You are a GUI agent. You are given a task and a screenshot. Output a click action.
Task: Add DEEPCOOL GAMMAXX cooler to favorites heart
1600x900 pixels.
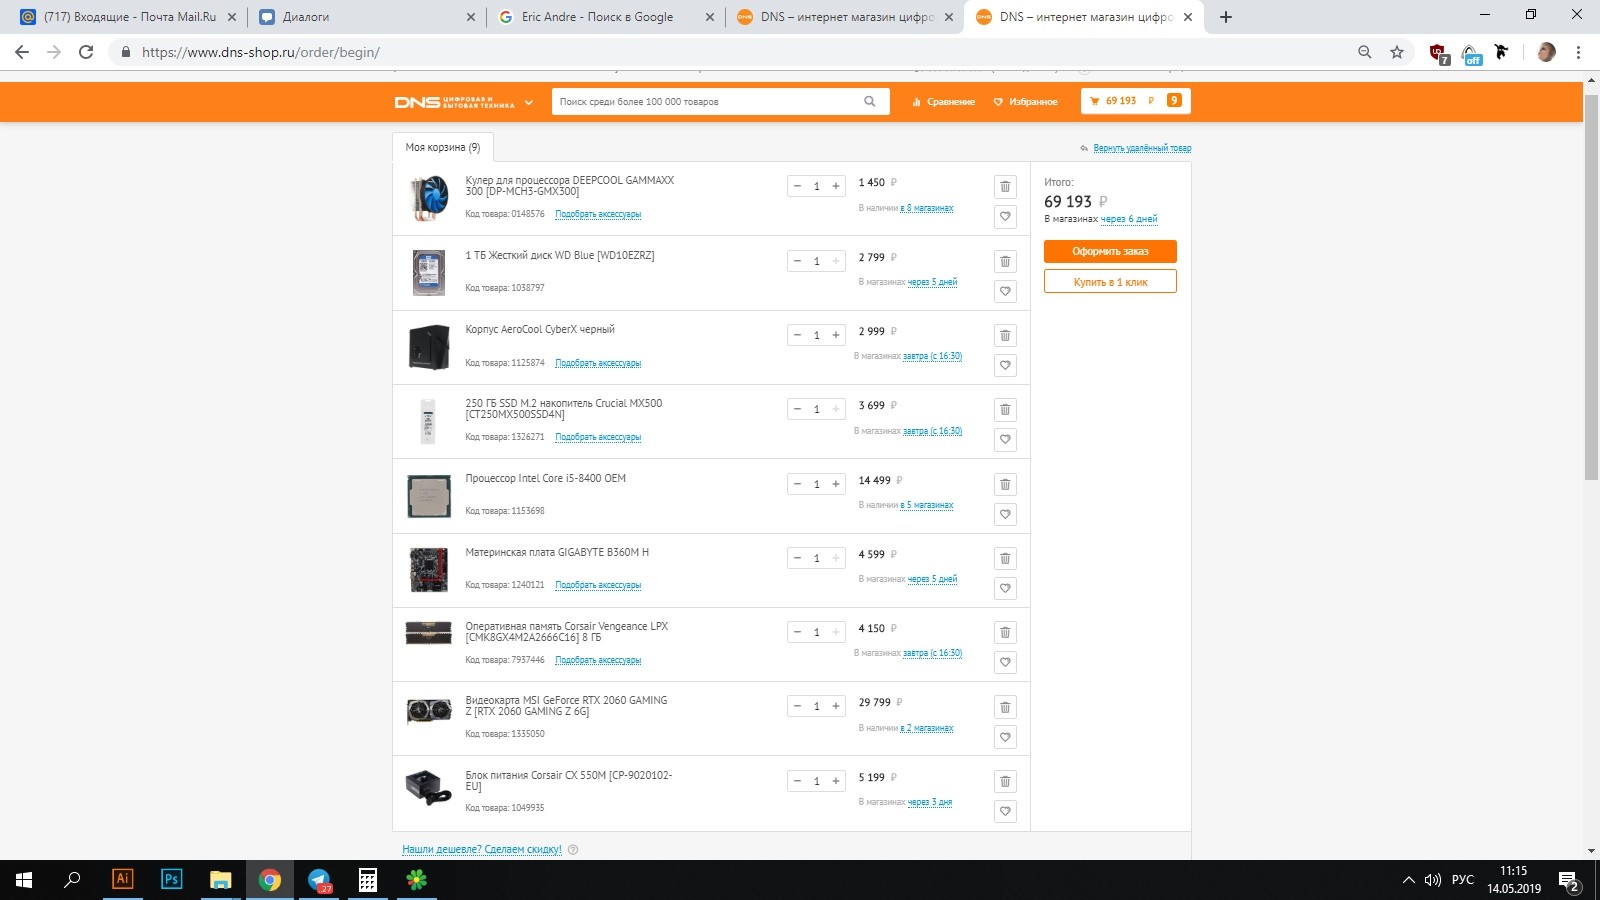1005,217
